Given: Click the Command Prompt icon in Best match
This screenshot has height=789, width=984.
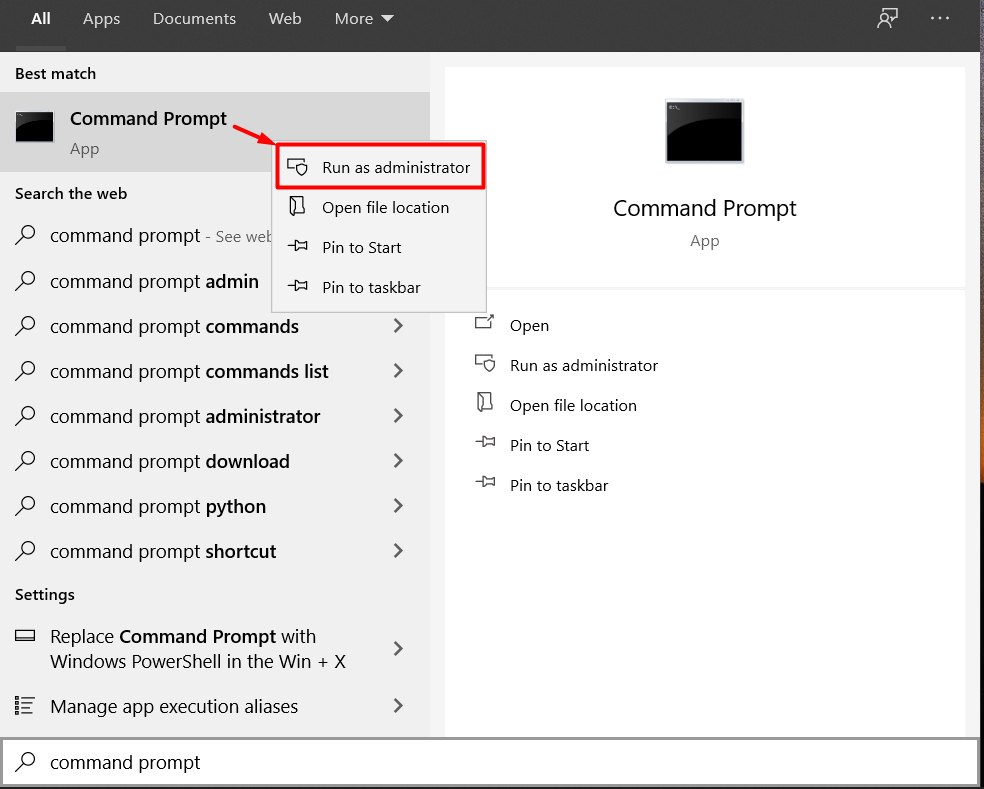Looking at the screenshot, I should (35, 127).
